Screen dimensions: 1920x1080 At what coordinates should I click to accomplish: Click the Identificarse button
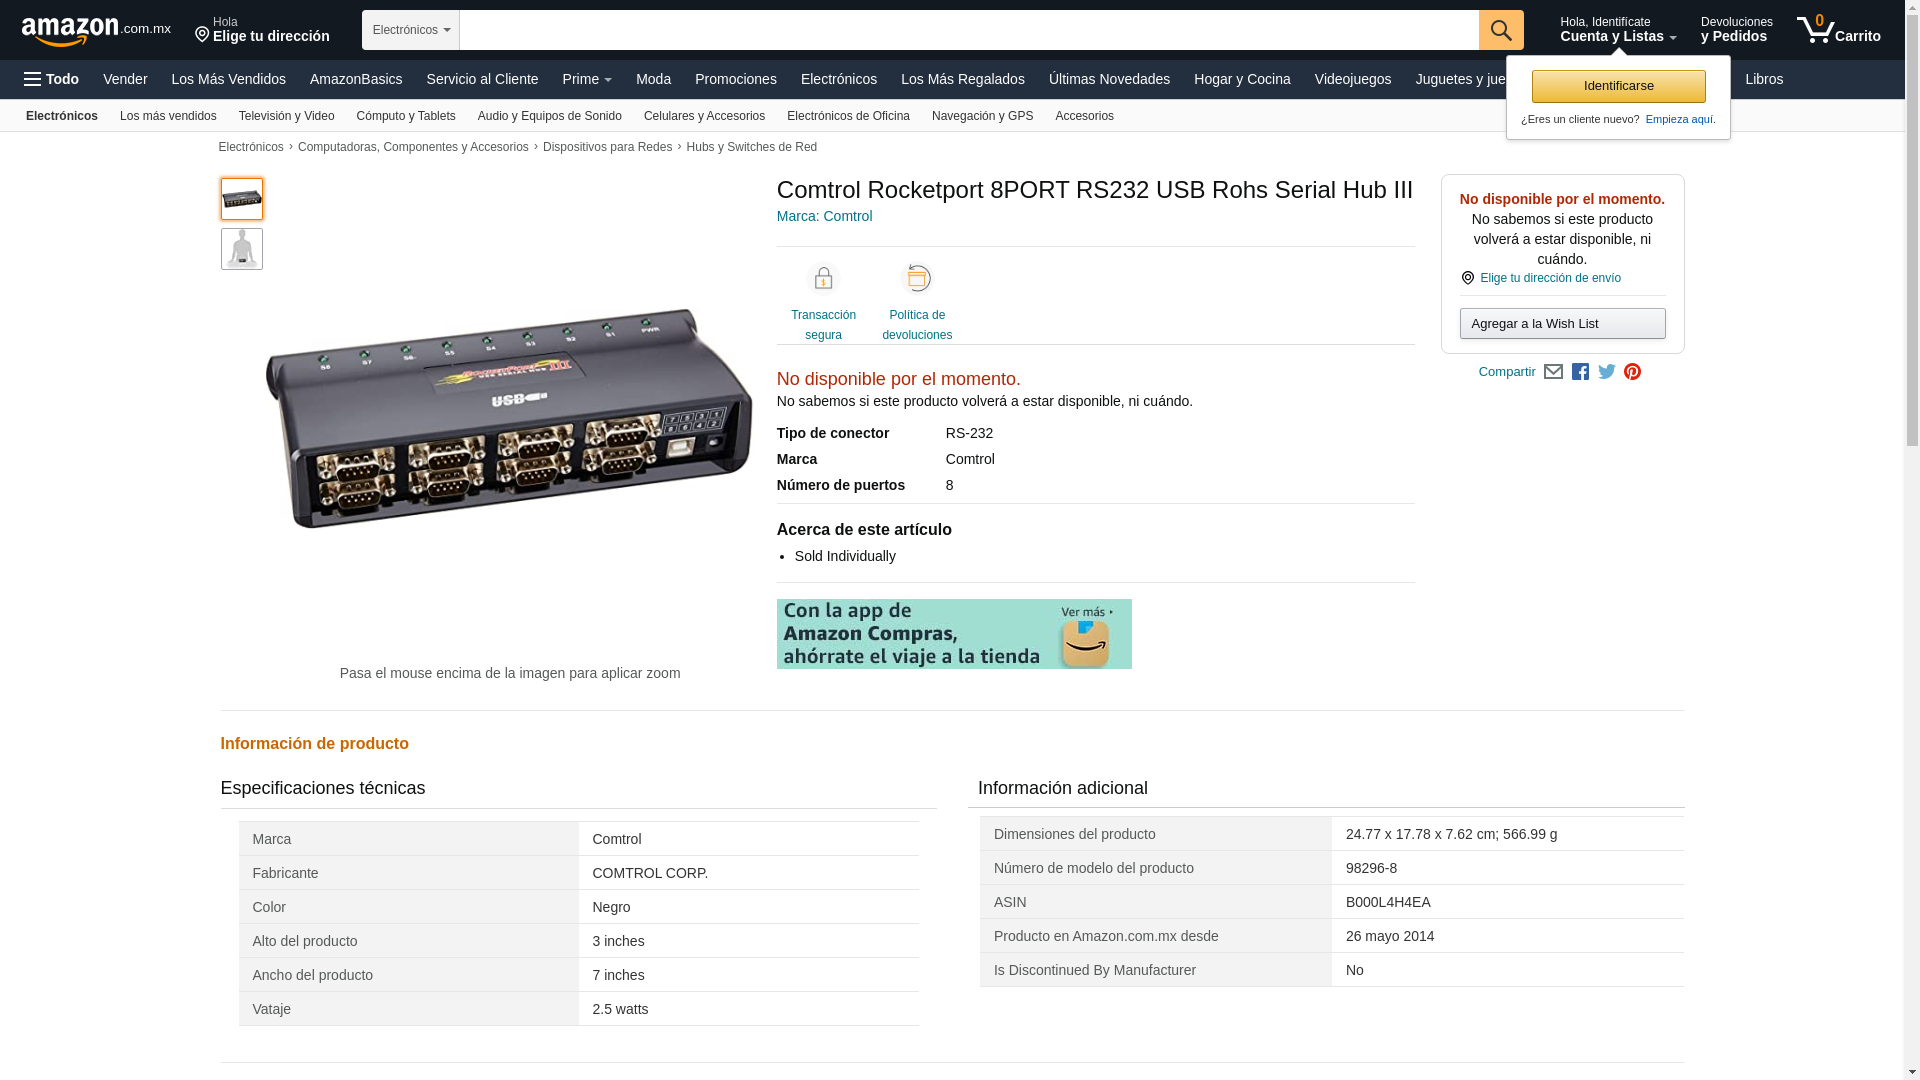point(1618,86)
